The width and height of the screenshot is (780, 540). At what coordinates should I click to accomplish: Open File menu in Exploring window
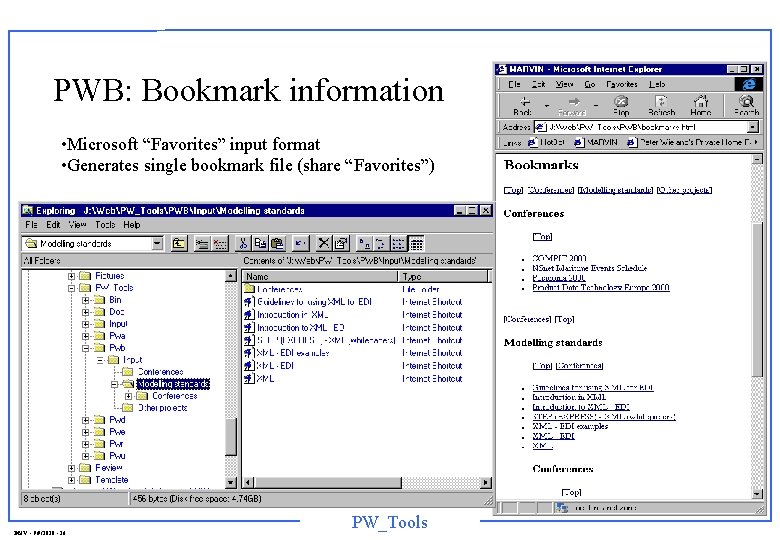point(31,225)
